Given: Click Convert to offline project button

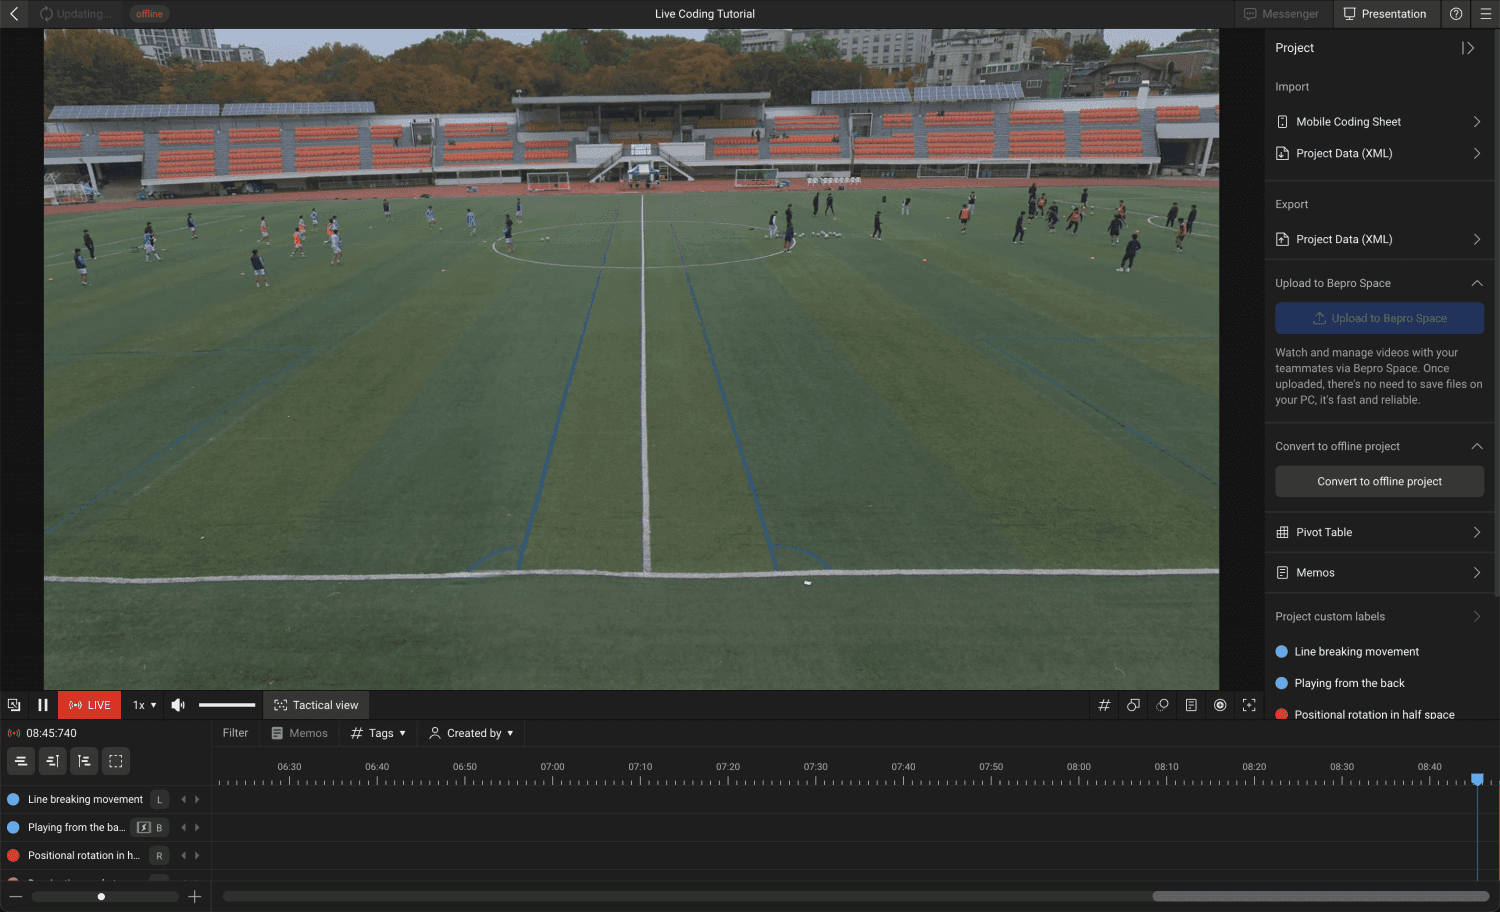Looking at the screenshot, I should 1379,481.
